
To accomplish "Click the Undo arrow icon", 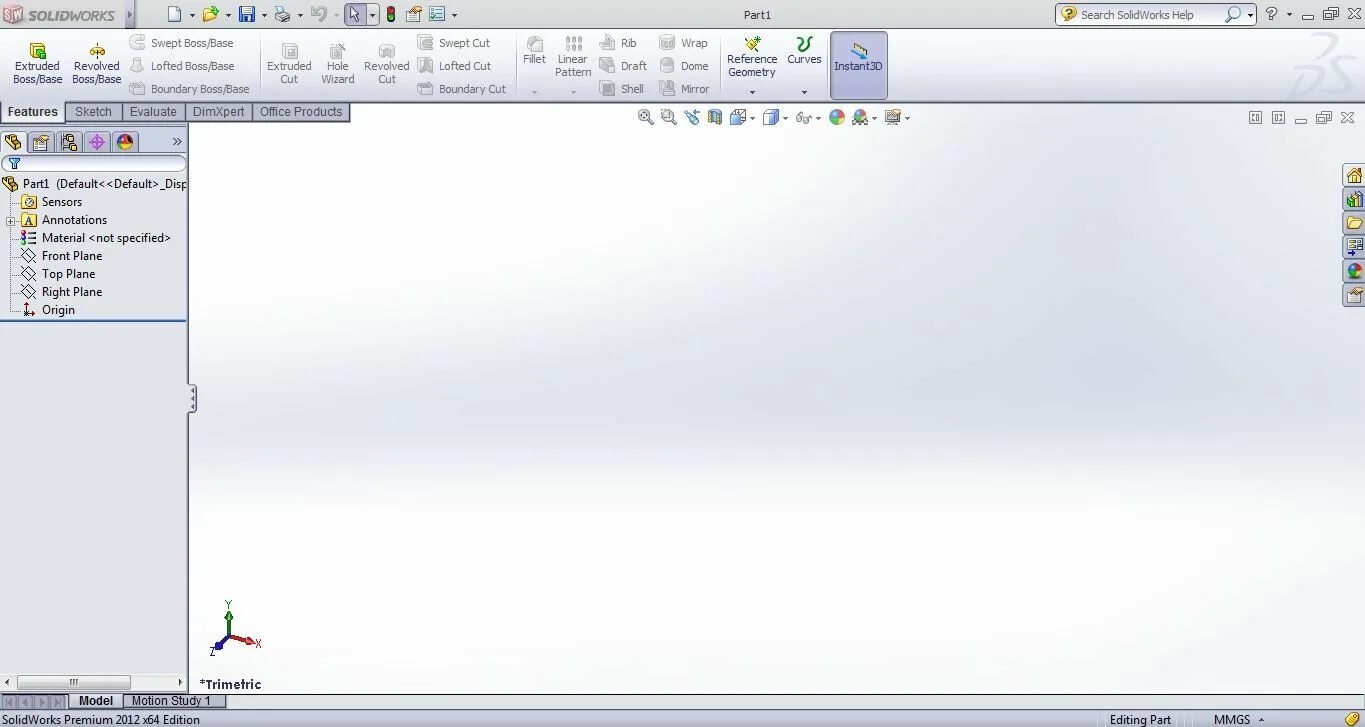I will click(x=319, y=14).
